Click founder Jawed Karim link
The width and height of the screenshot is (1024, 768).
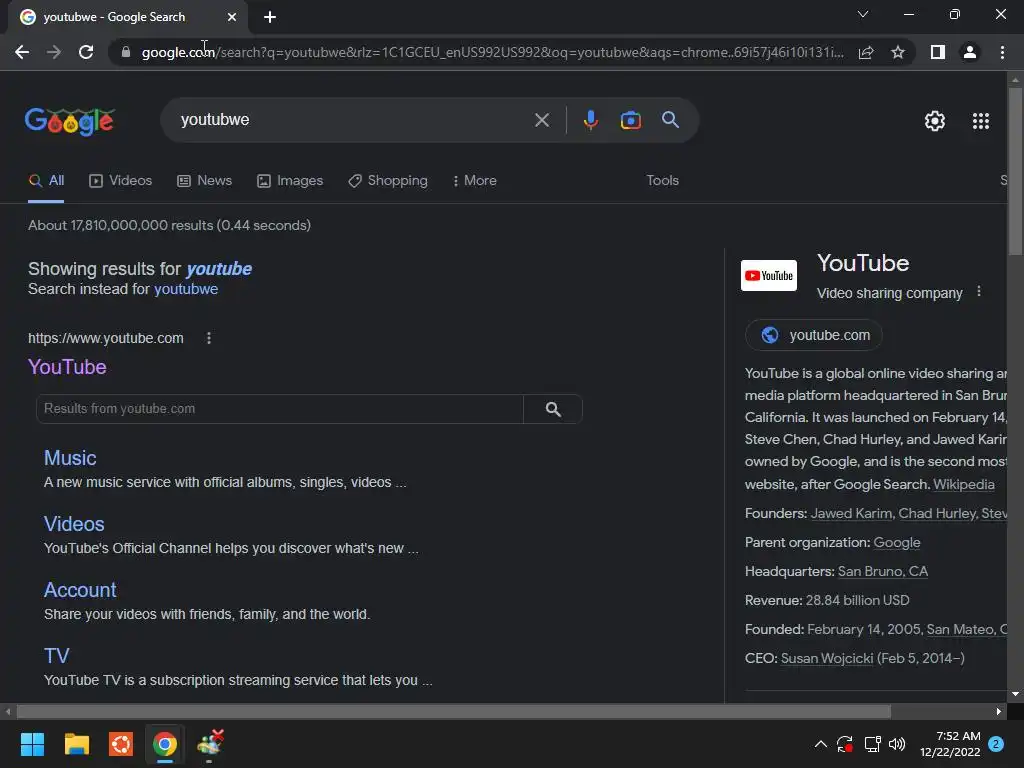(x=851, y=513)
